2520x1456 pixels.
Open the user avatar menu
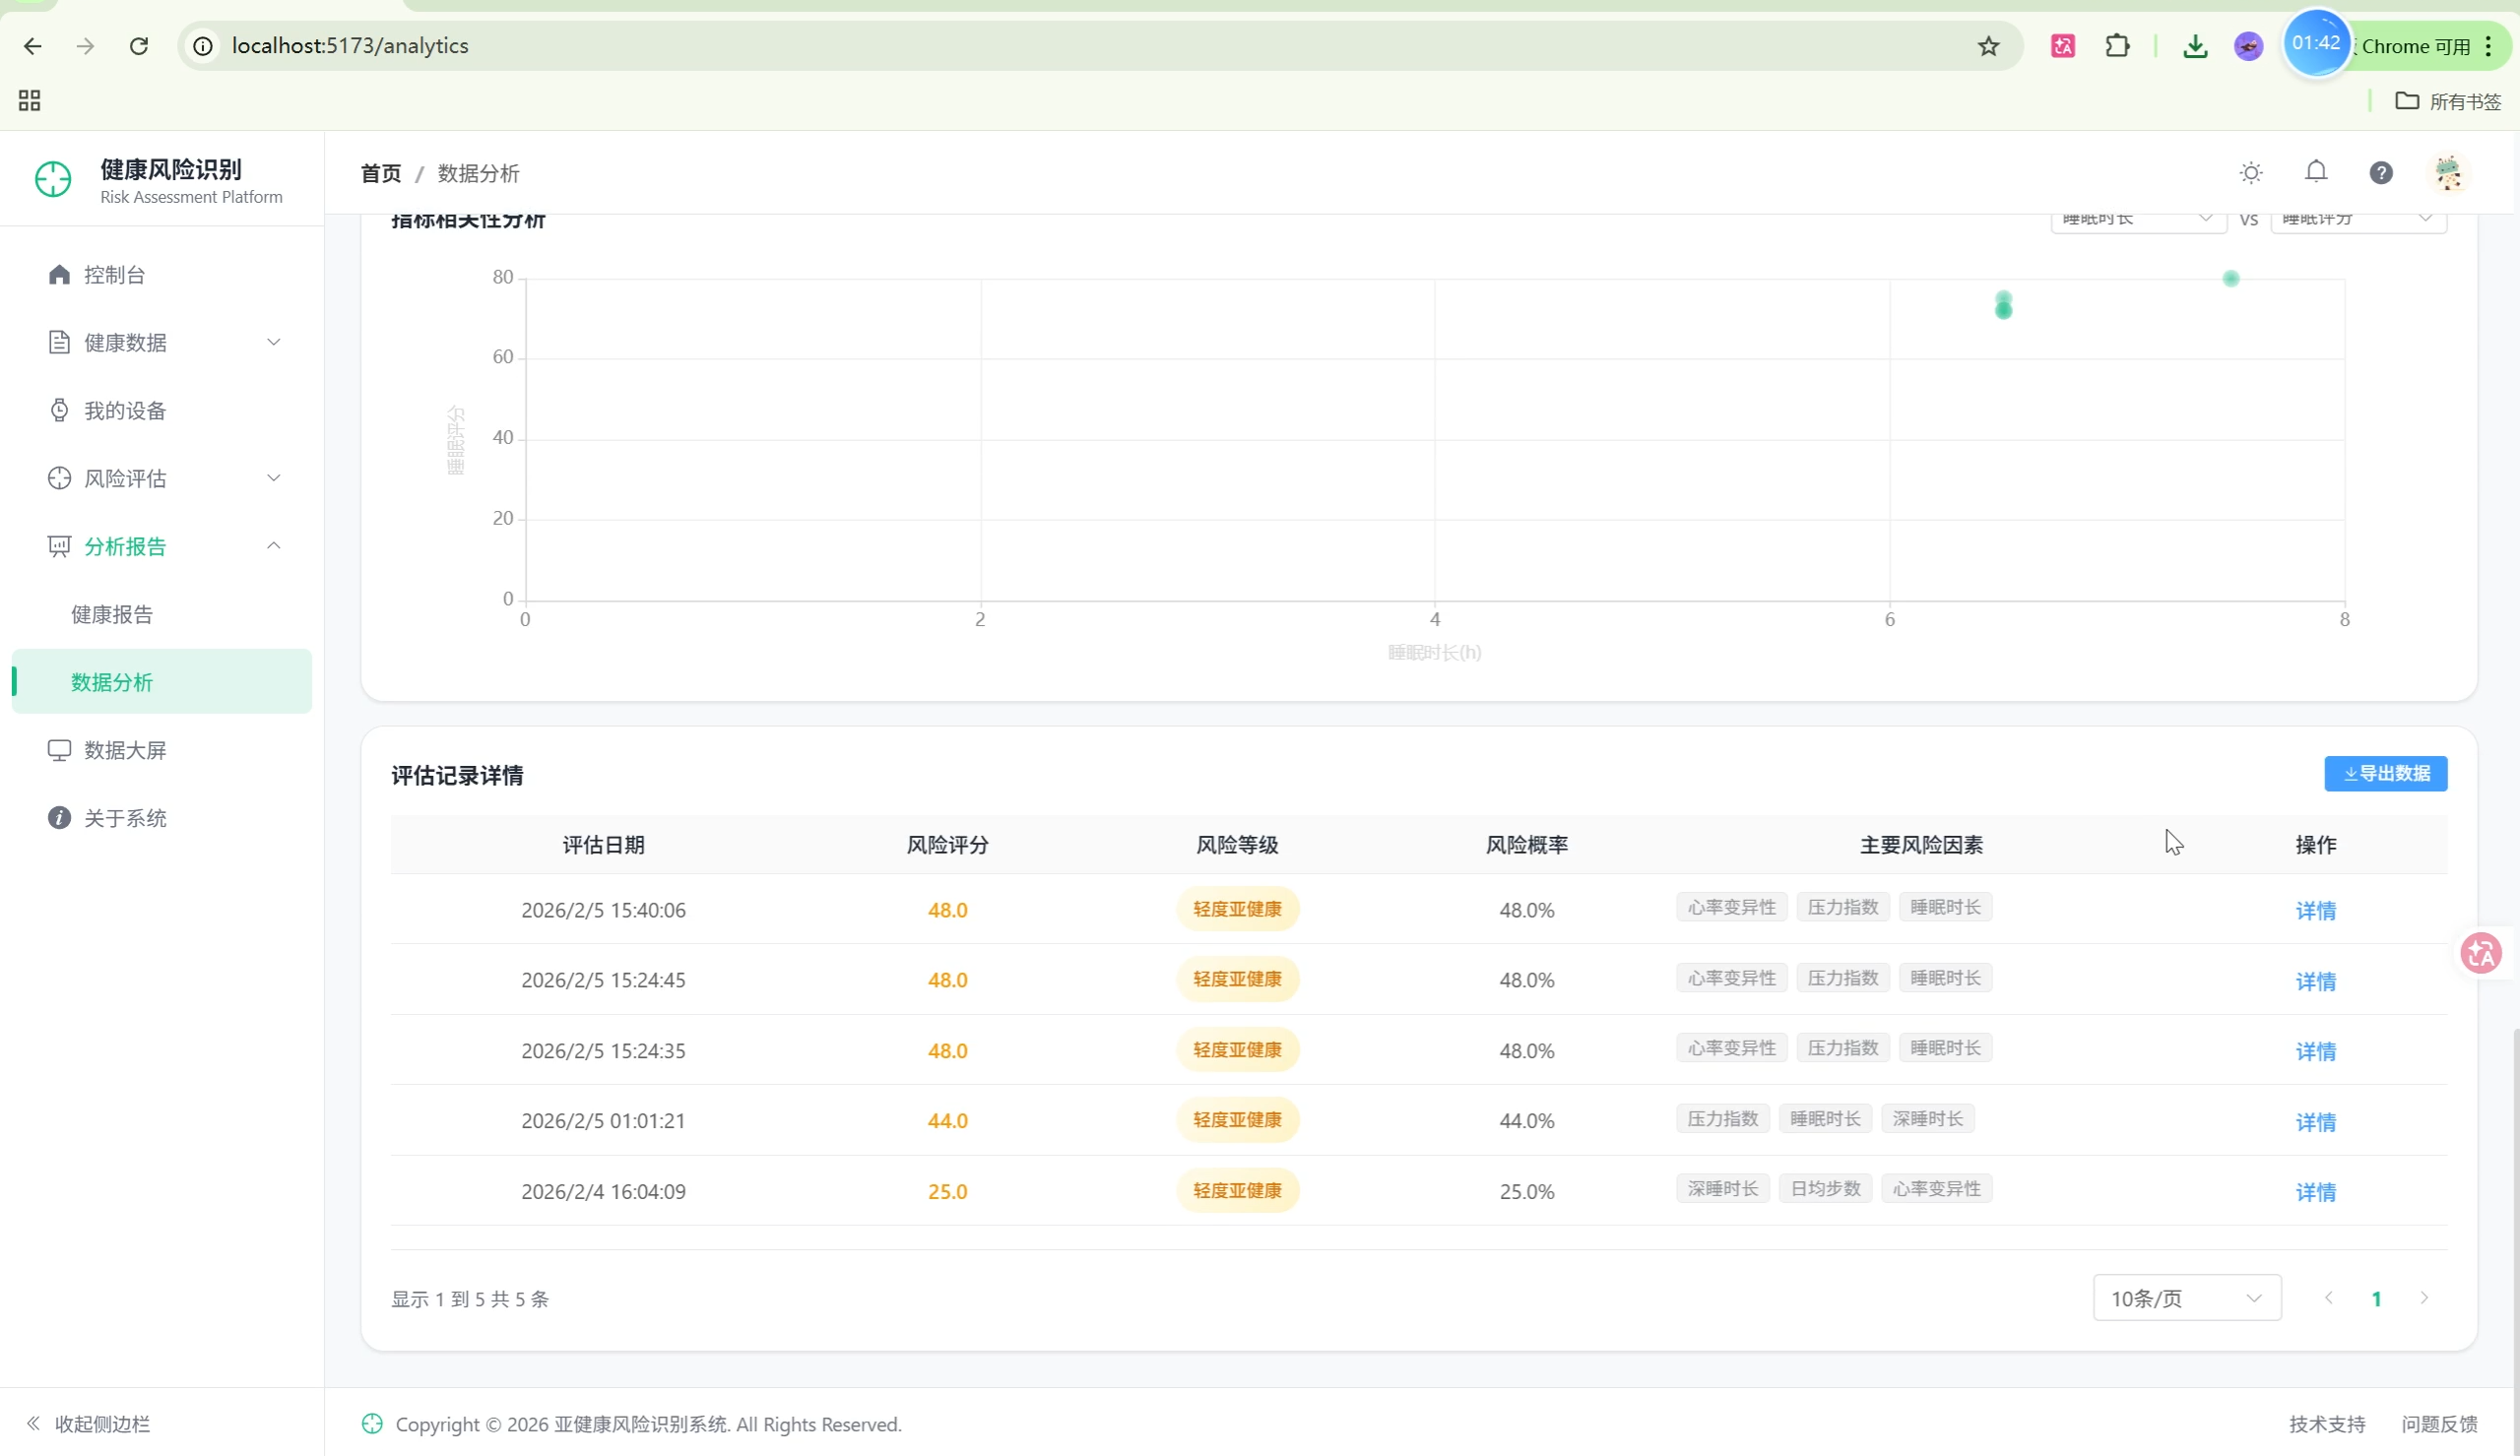pos(2447,173)
